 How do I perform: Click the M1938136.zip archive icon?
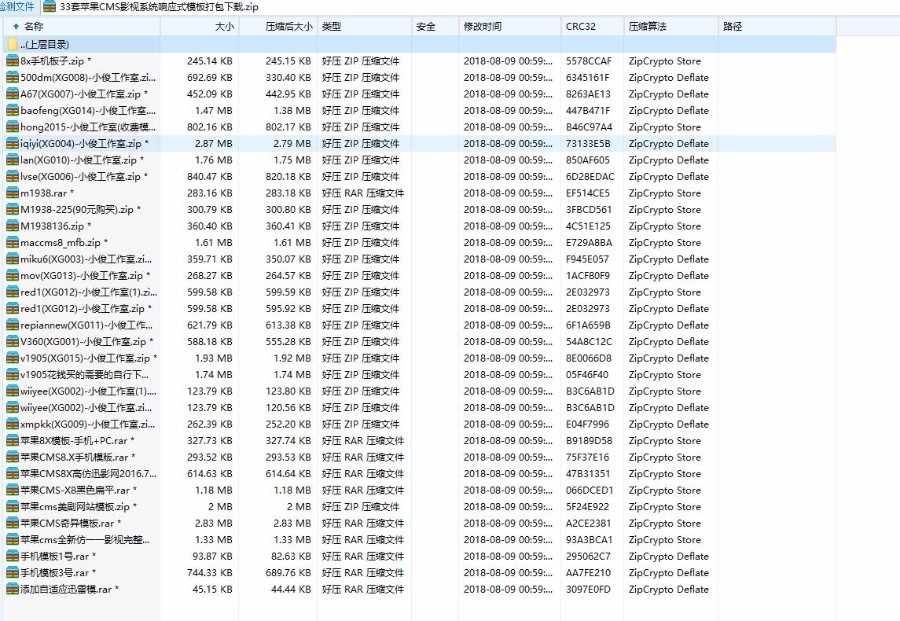coord(12,226)
